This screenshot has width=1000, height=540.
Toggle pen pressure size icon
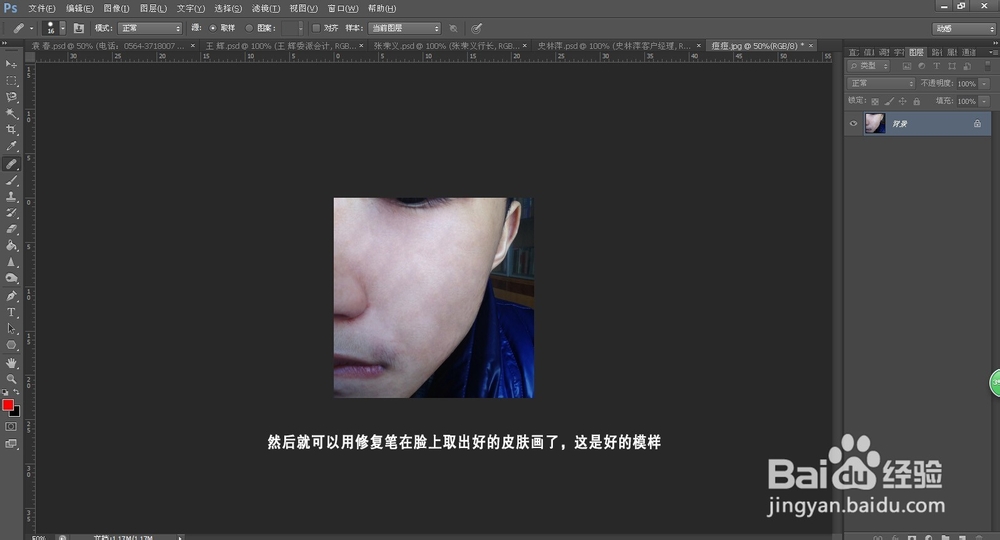pos(476,28)
